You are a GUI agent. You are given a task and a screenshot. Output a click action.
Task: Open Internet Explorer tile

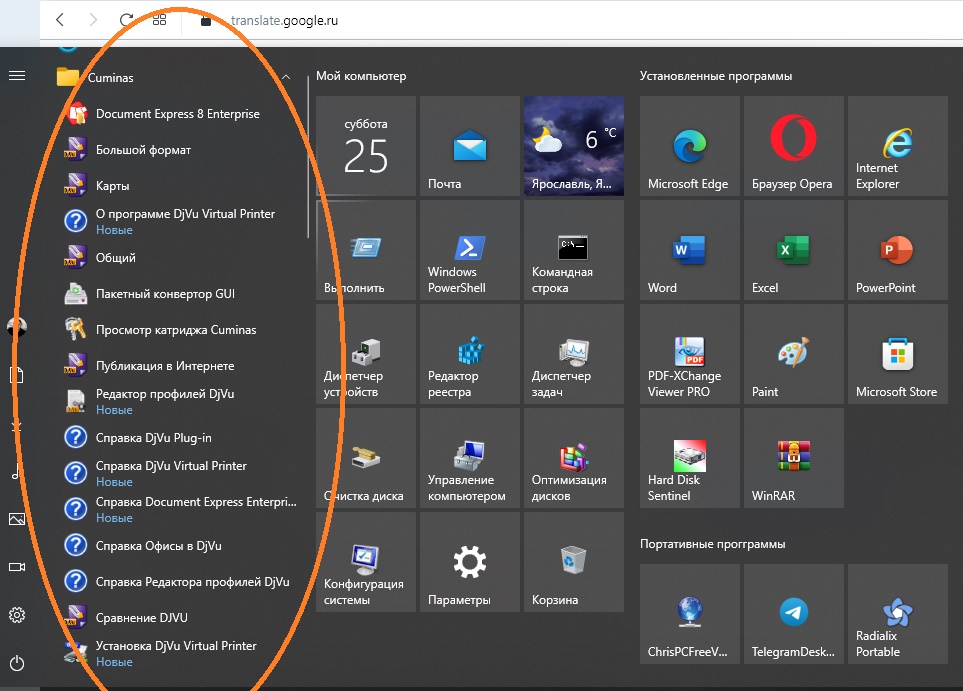coord(898,146)
